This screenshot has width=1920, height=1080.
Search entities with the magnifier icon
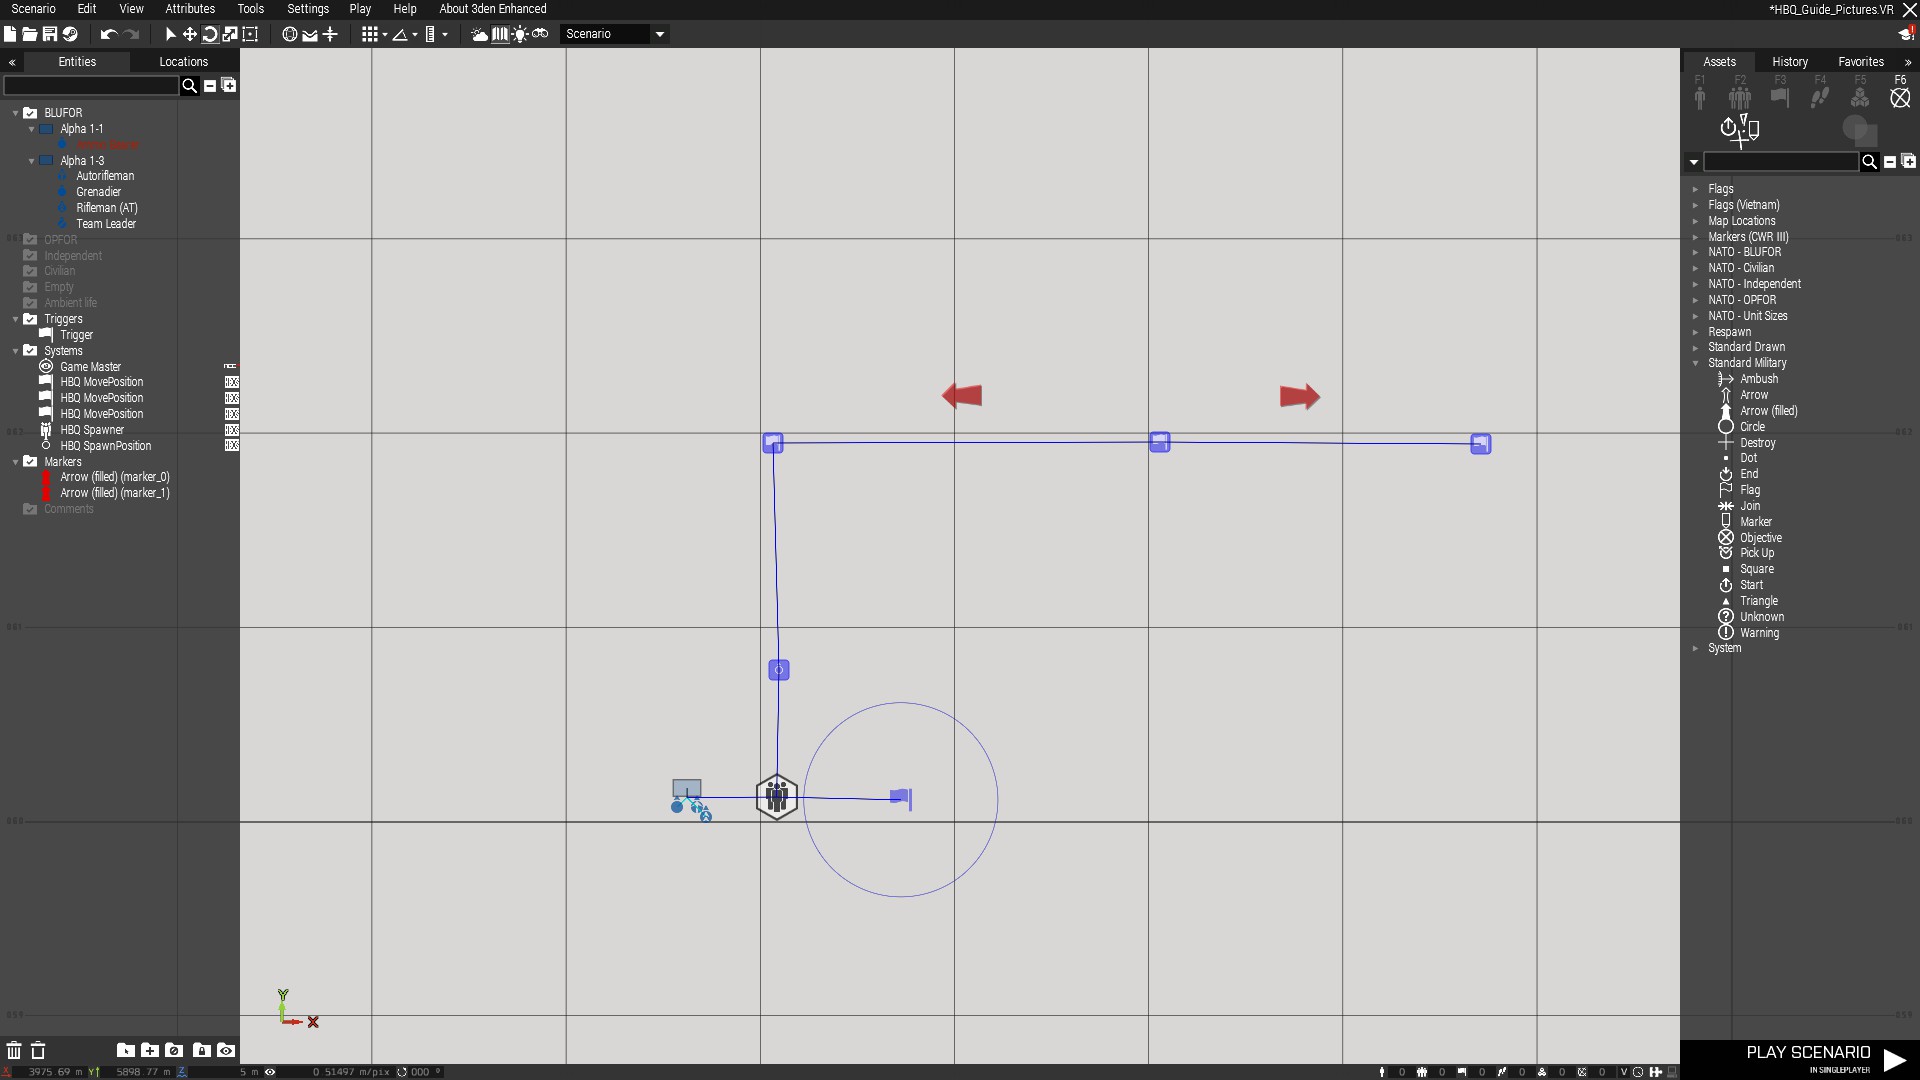click(x=189, y=86)
